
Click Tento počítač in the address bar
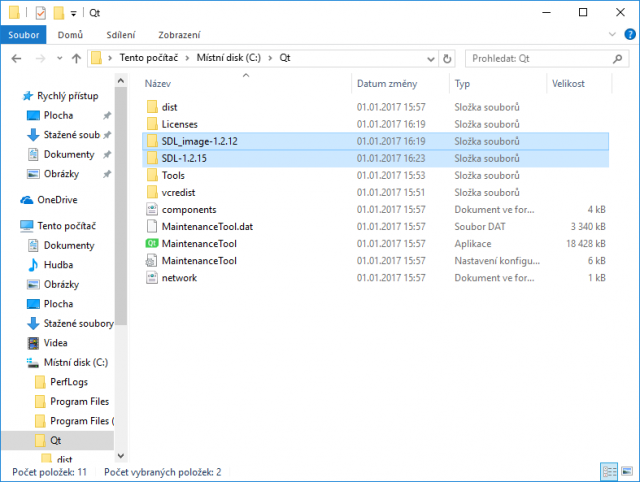point(149,58)
